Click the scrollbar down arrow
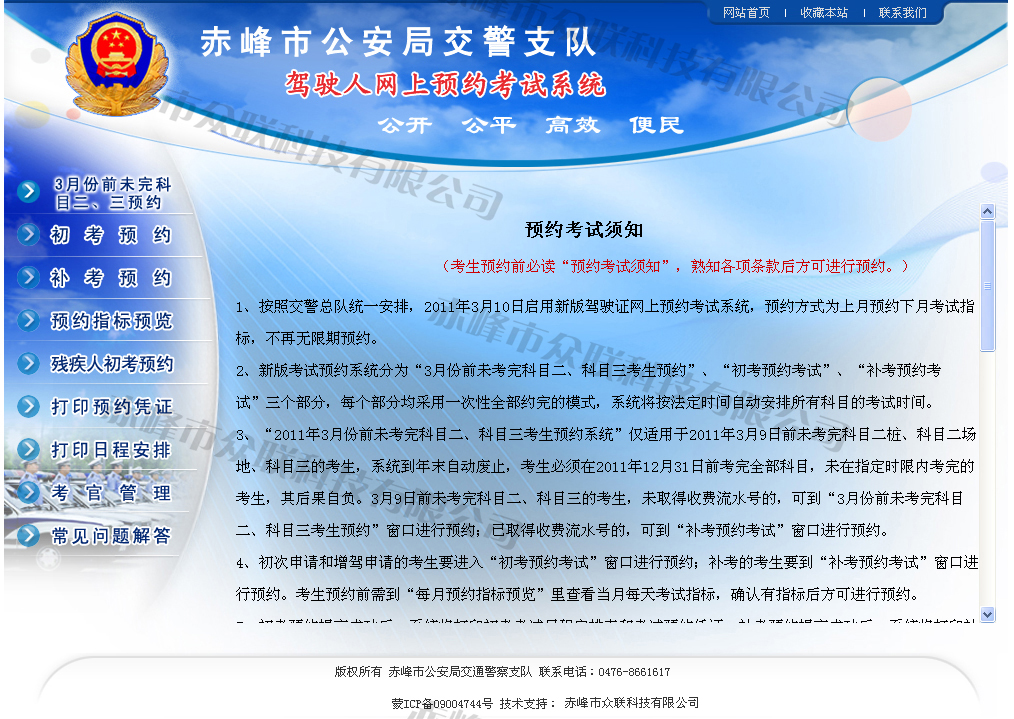Image resolution: width=1014 pixels, height=719 pixels. [x=988, y=614]
